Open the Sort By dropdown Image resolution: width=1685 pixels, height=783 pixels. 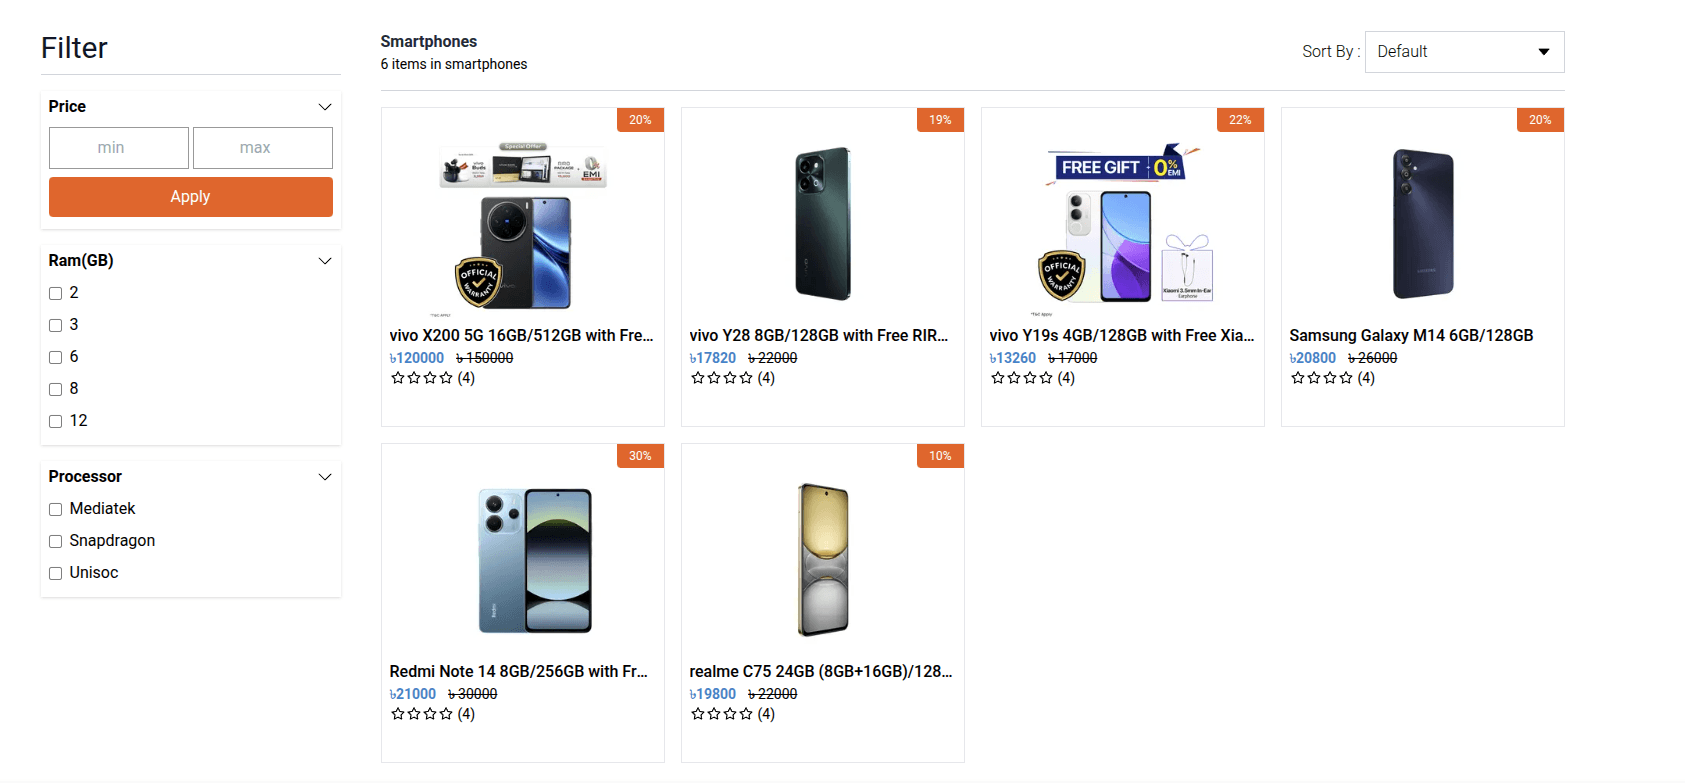pyautogui.click(x=1463, y=51)
